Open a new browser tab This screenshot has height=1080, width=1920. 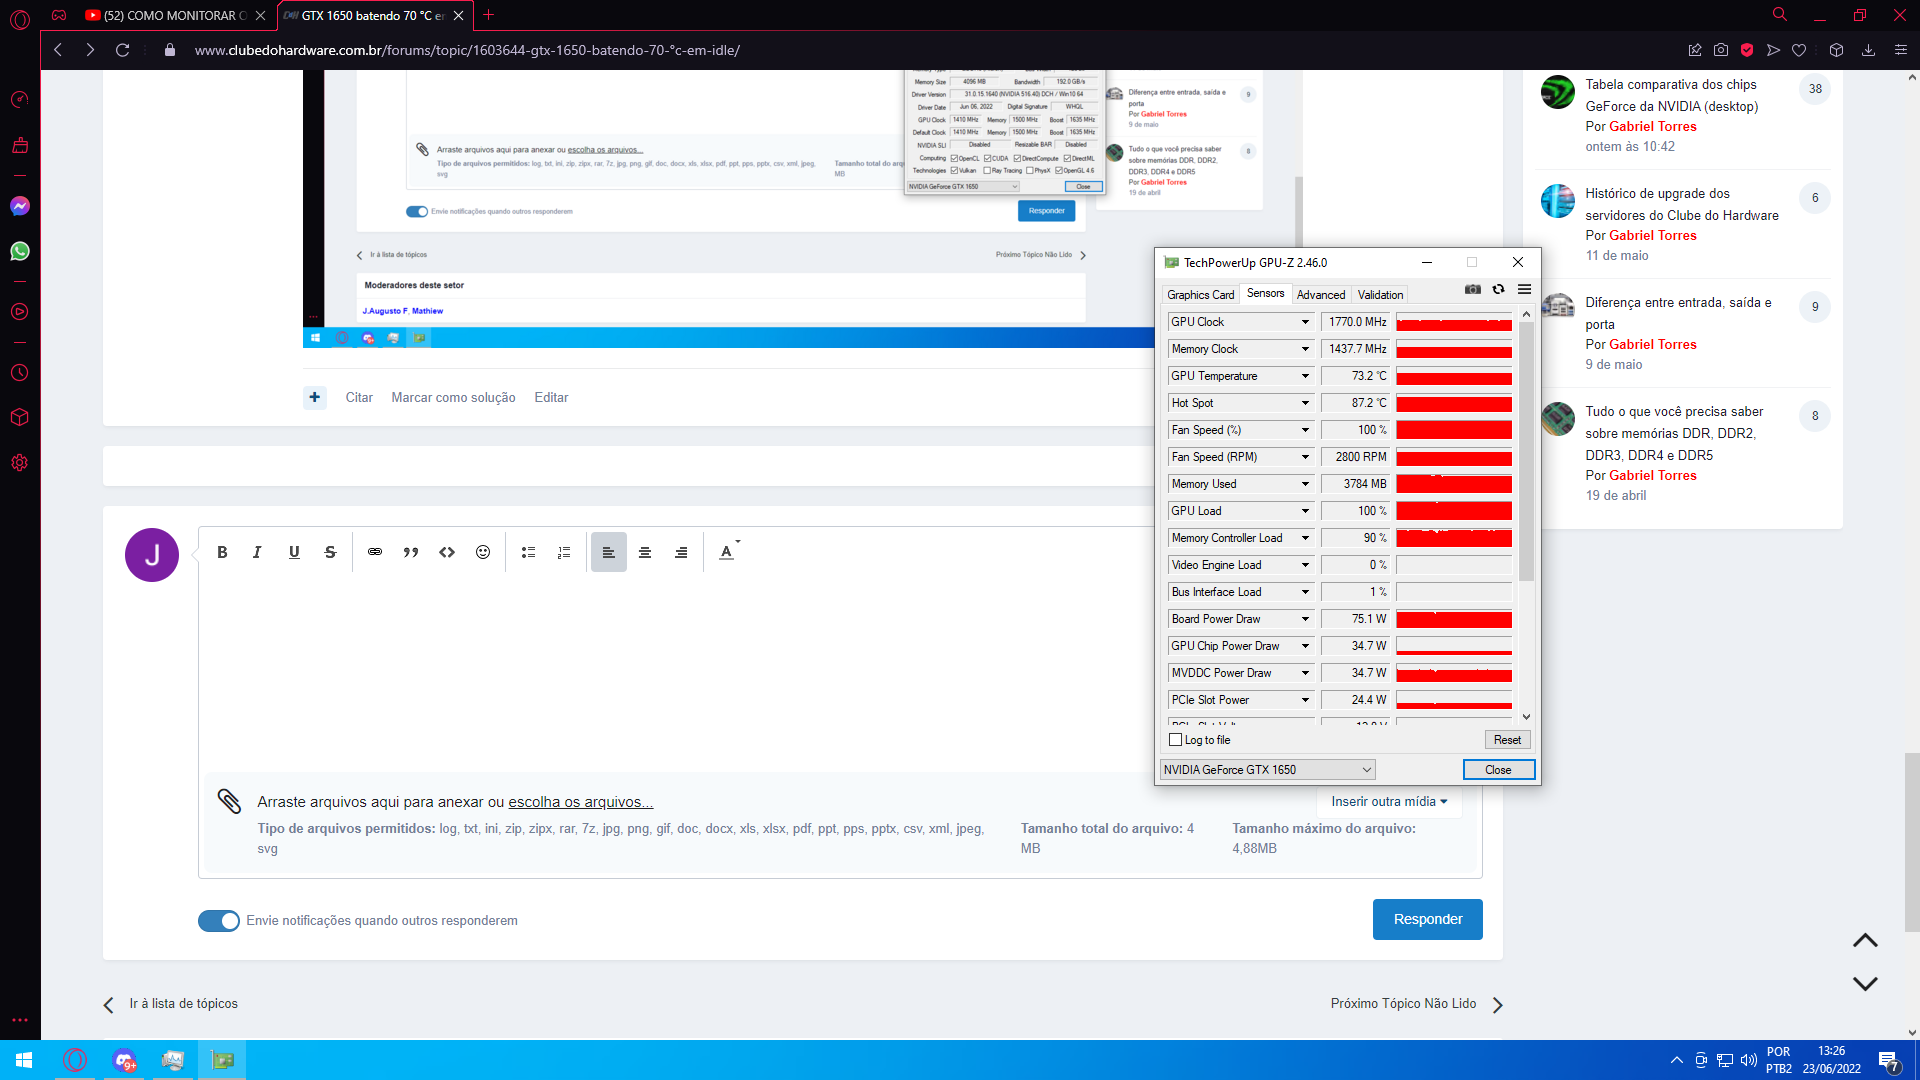[x=488, y=15]
